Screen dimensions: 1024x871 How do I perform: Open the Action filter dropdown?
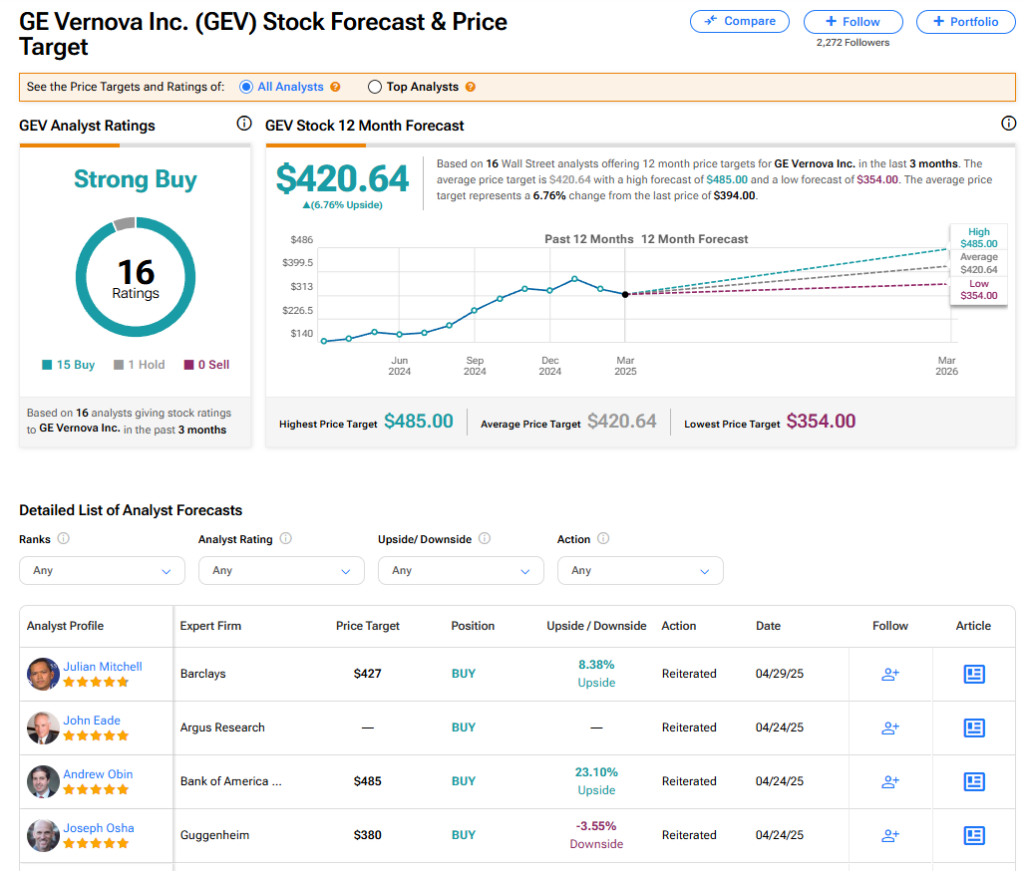[640, 571]
